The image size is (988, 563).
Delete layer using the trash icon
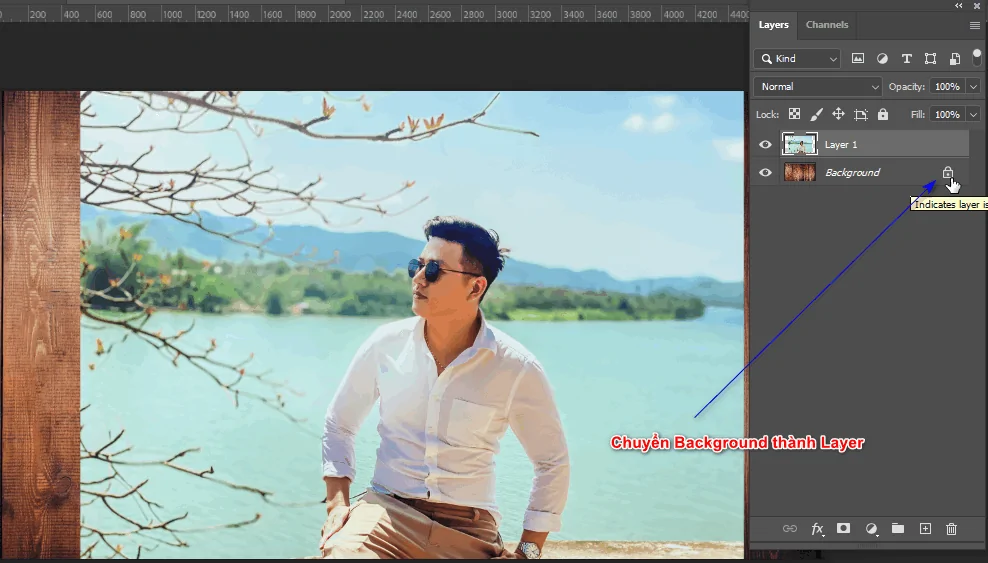[951, 528]
